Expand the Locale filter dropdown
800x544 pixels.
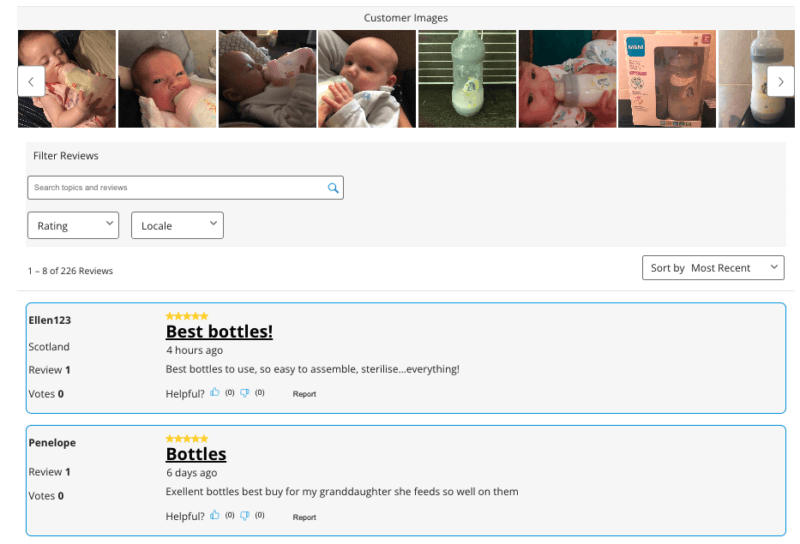[177, 226]
